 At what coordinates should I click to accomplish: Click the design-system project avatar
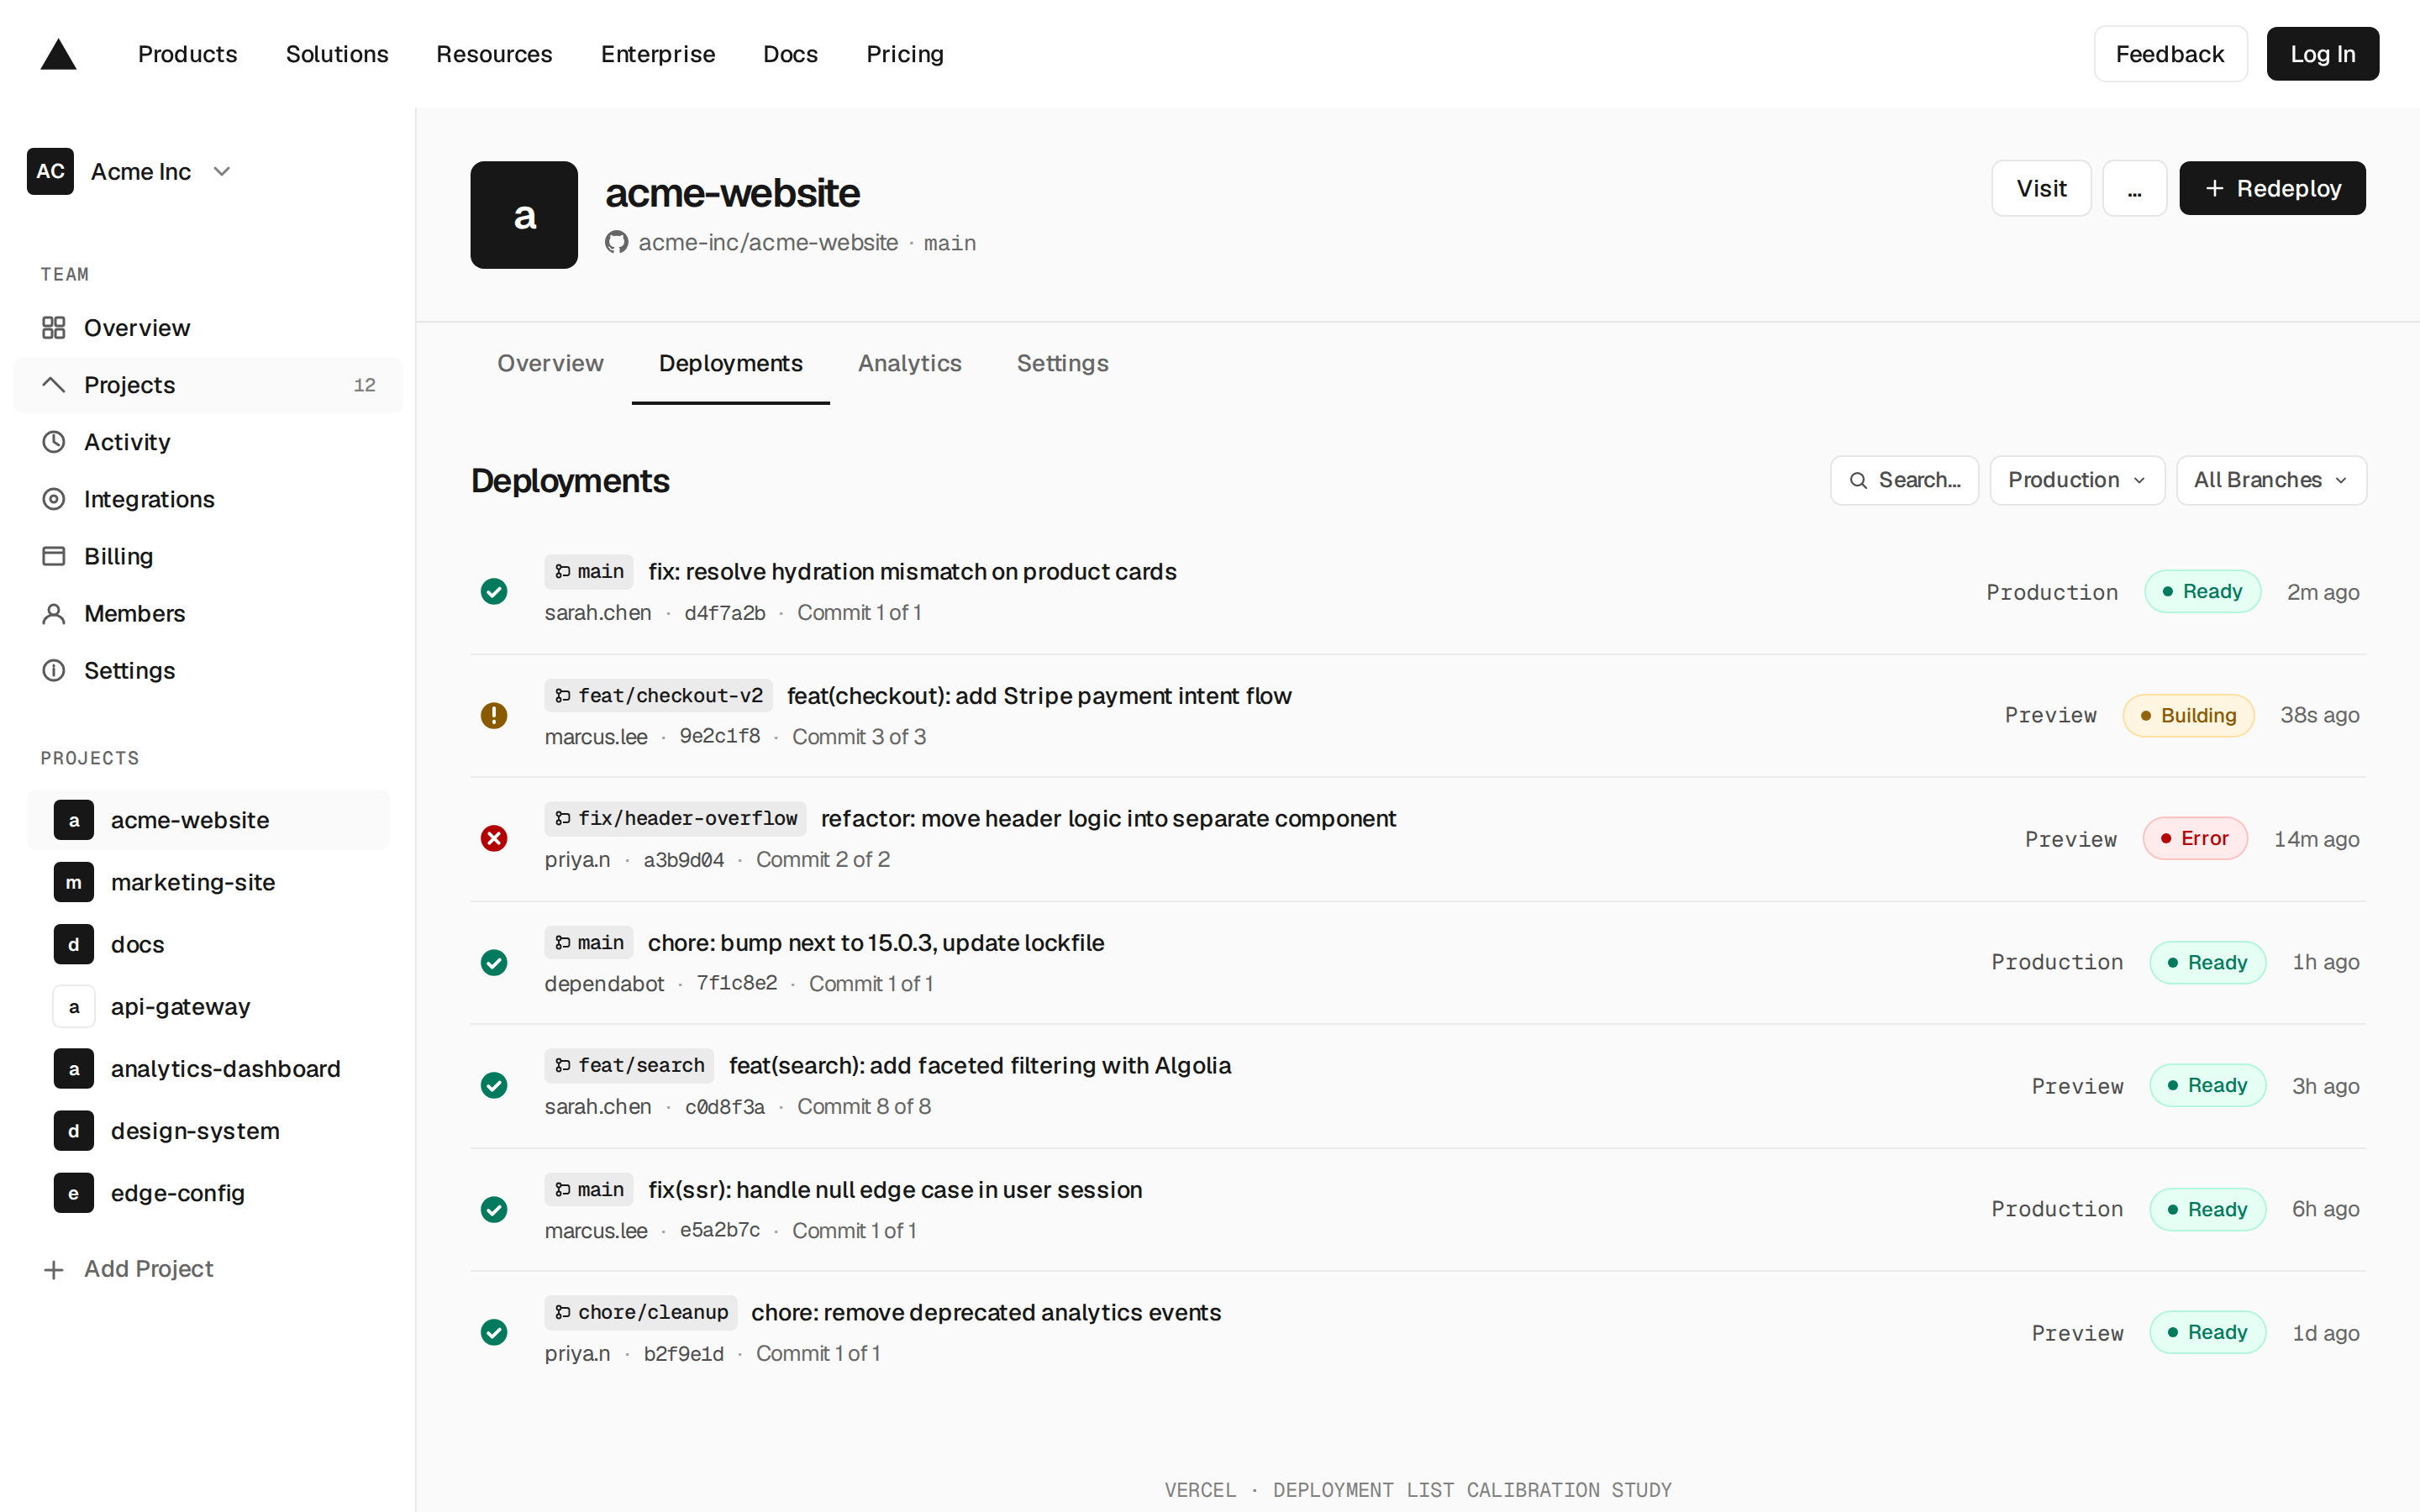point(74,1130)
